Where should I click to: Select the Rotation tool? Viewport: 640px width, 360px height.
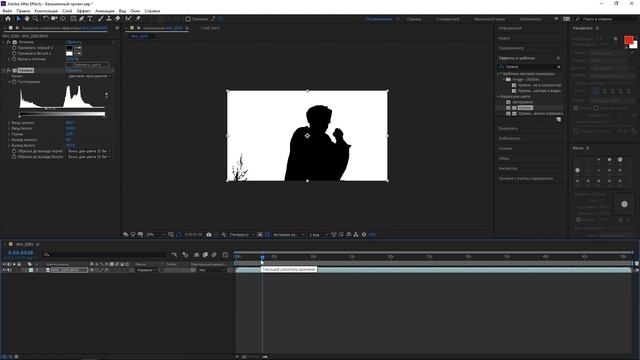pyautogui.click(x=46, y=19)
